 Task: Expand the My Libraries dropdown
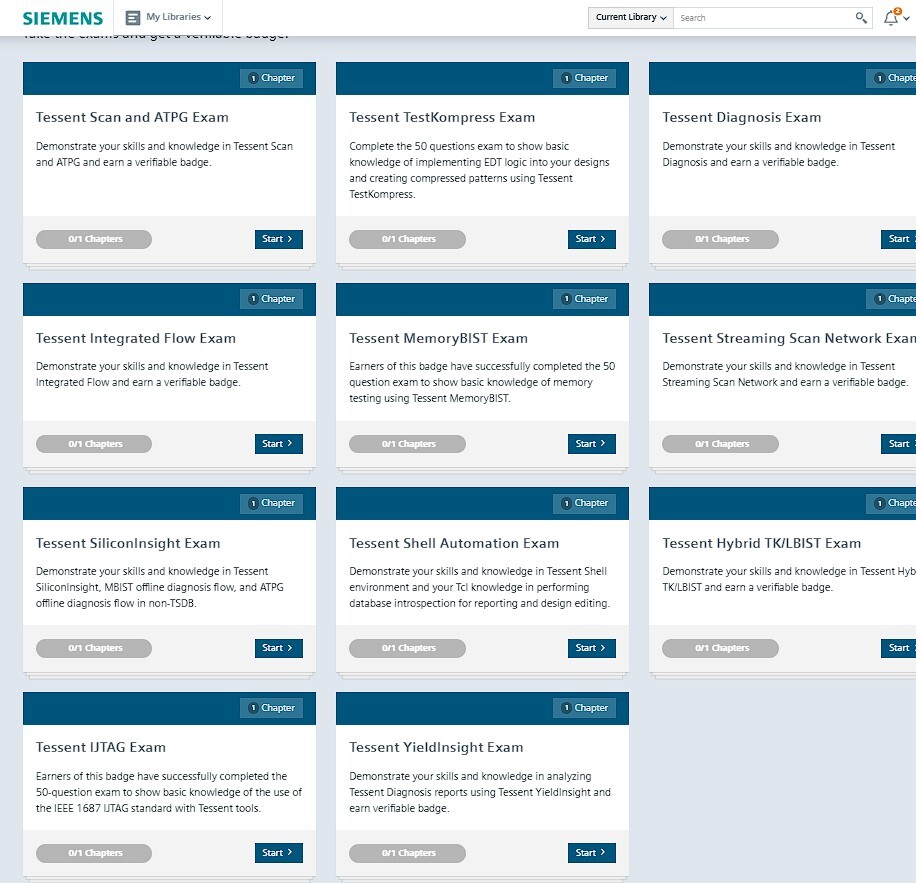(178, 17)
